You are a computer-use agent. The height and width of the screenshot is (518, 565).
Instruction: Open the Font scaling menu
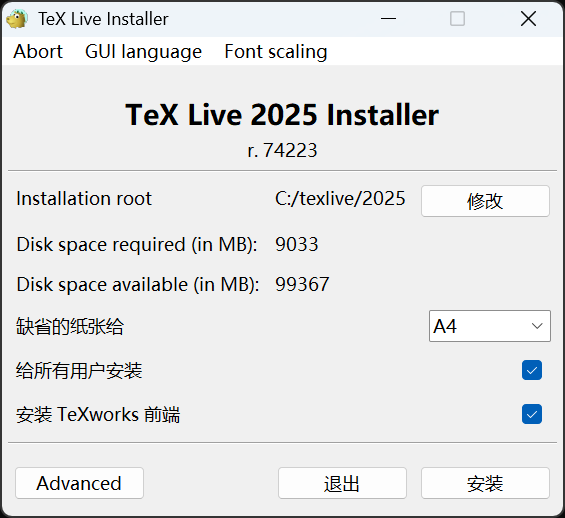(276, 52)
